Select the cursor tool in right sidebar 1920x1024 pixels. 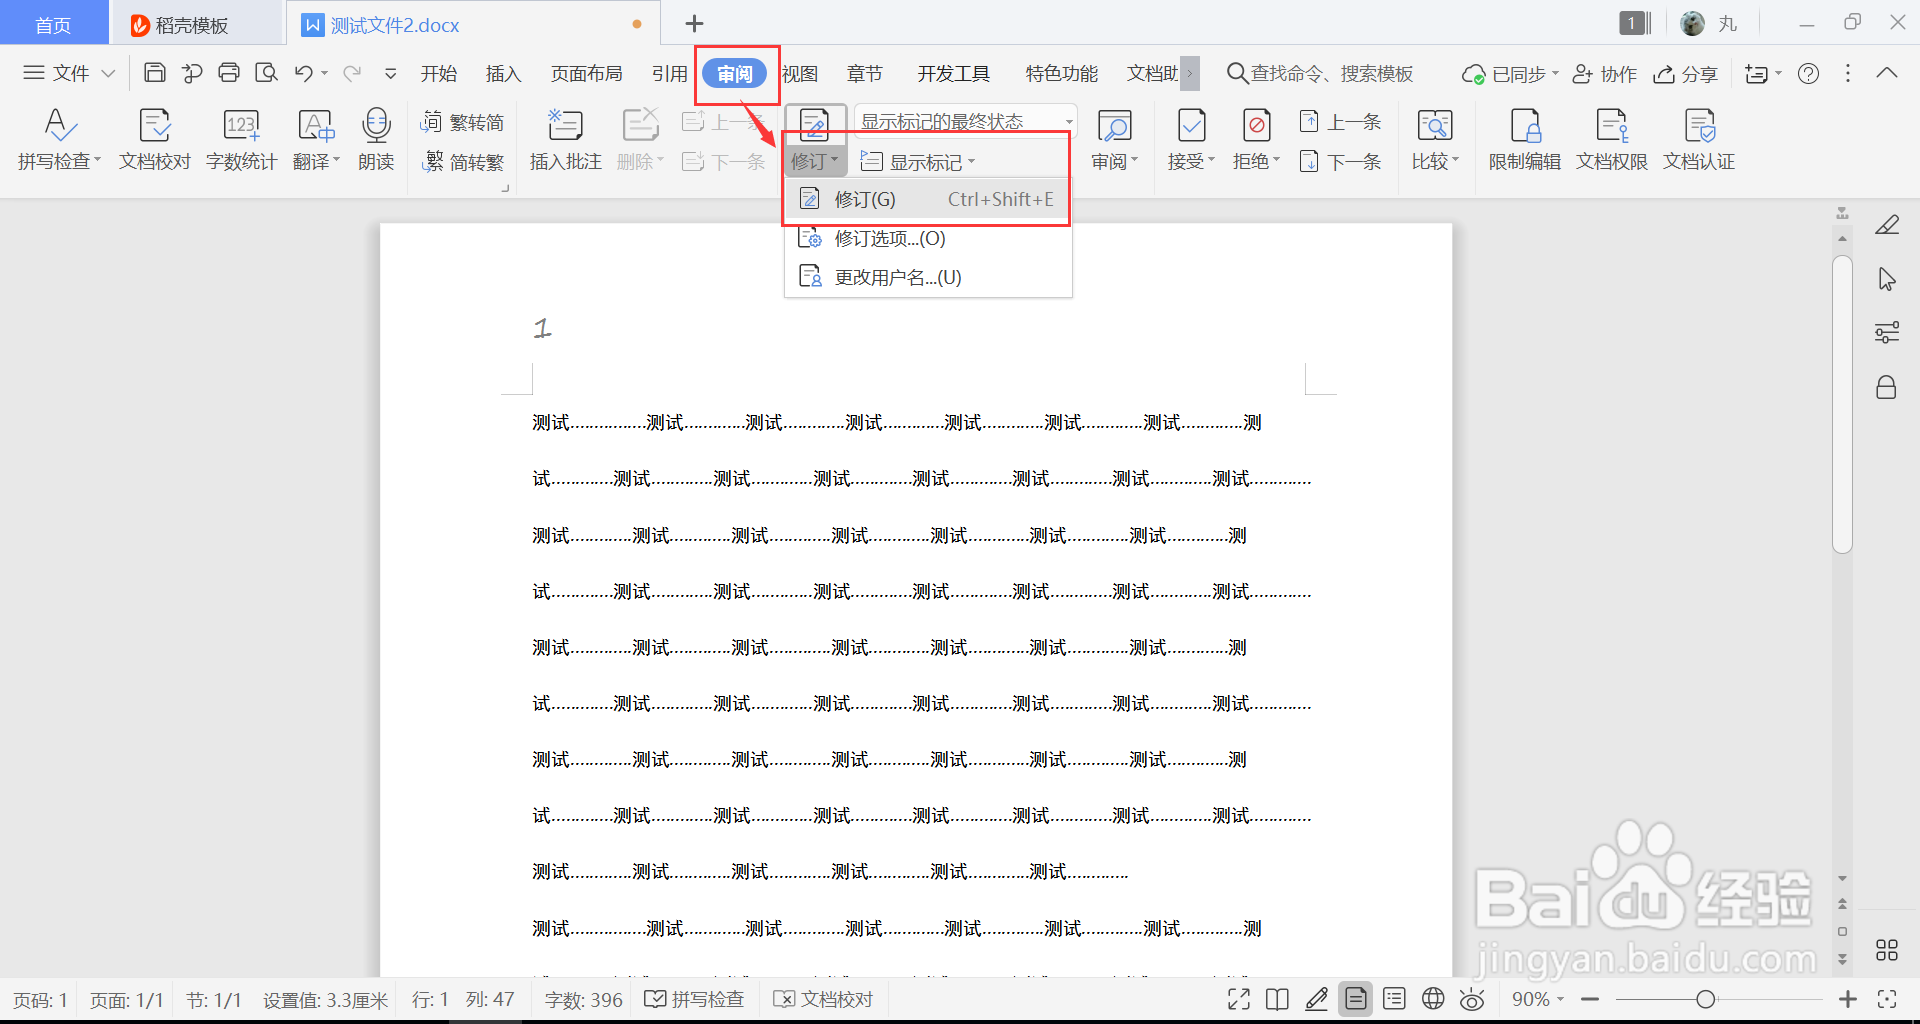1887,279
